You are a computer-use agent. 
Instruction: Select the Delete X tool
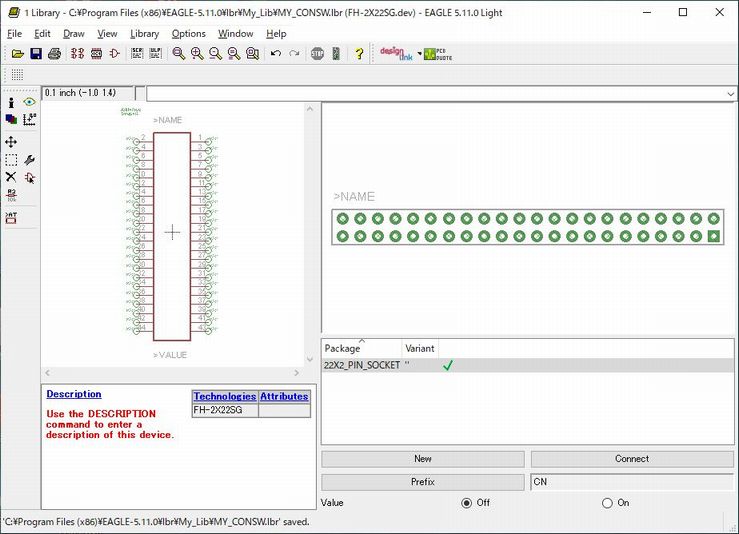pos(11,177)
